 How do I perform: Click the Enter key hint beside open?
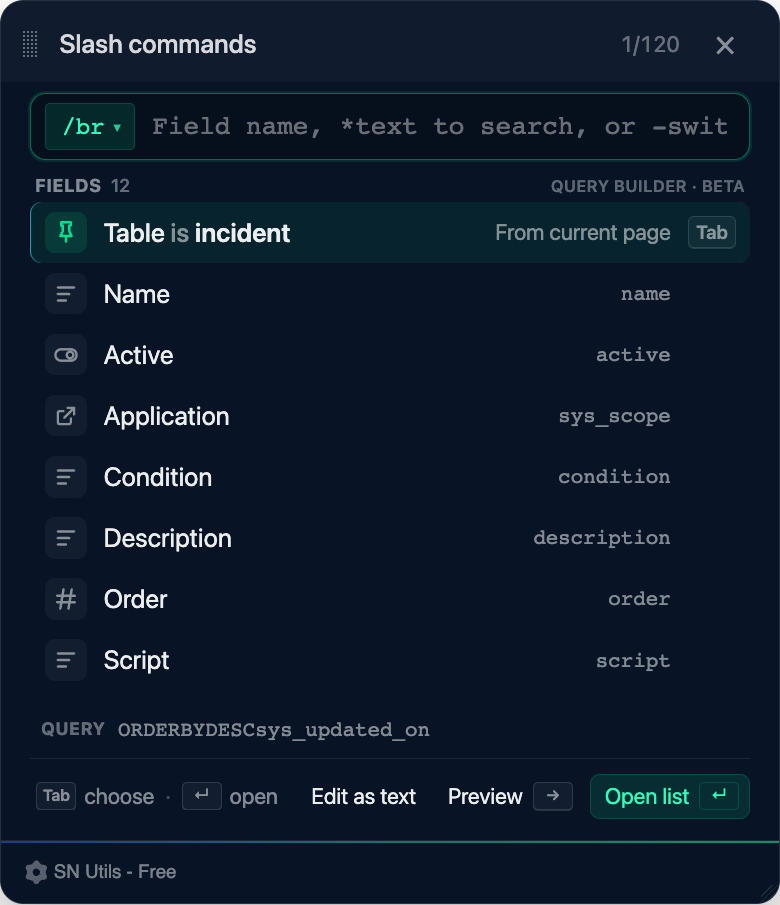[201, 796]
